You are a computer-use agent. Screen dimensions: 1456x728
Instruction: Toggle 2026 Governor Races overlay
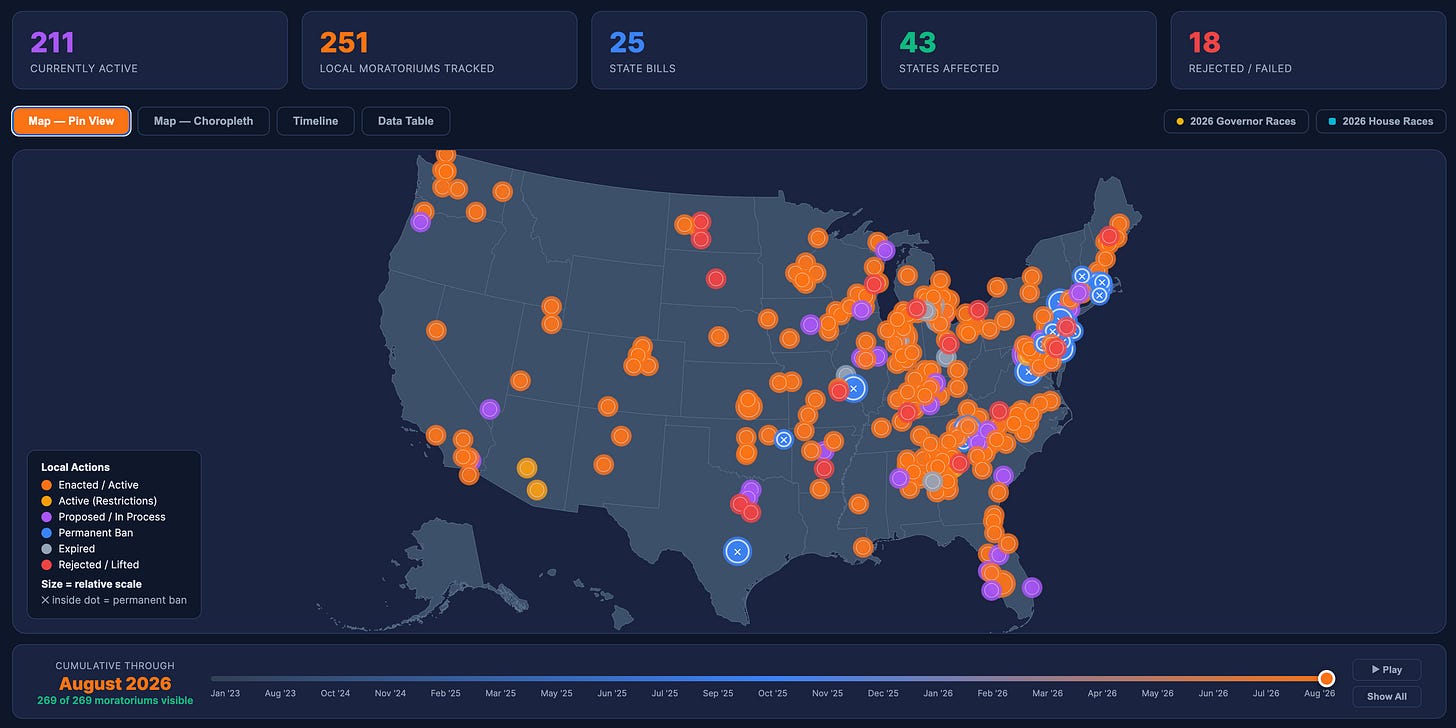click(1236, 121)
